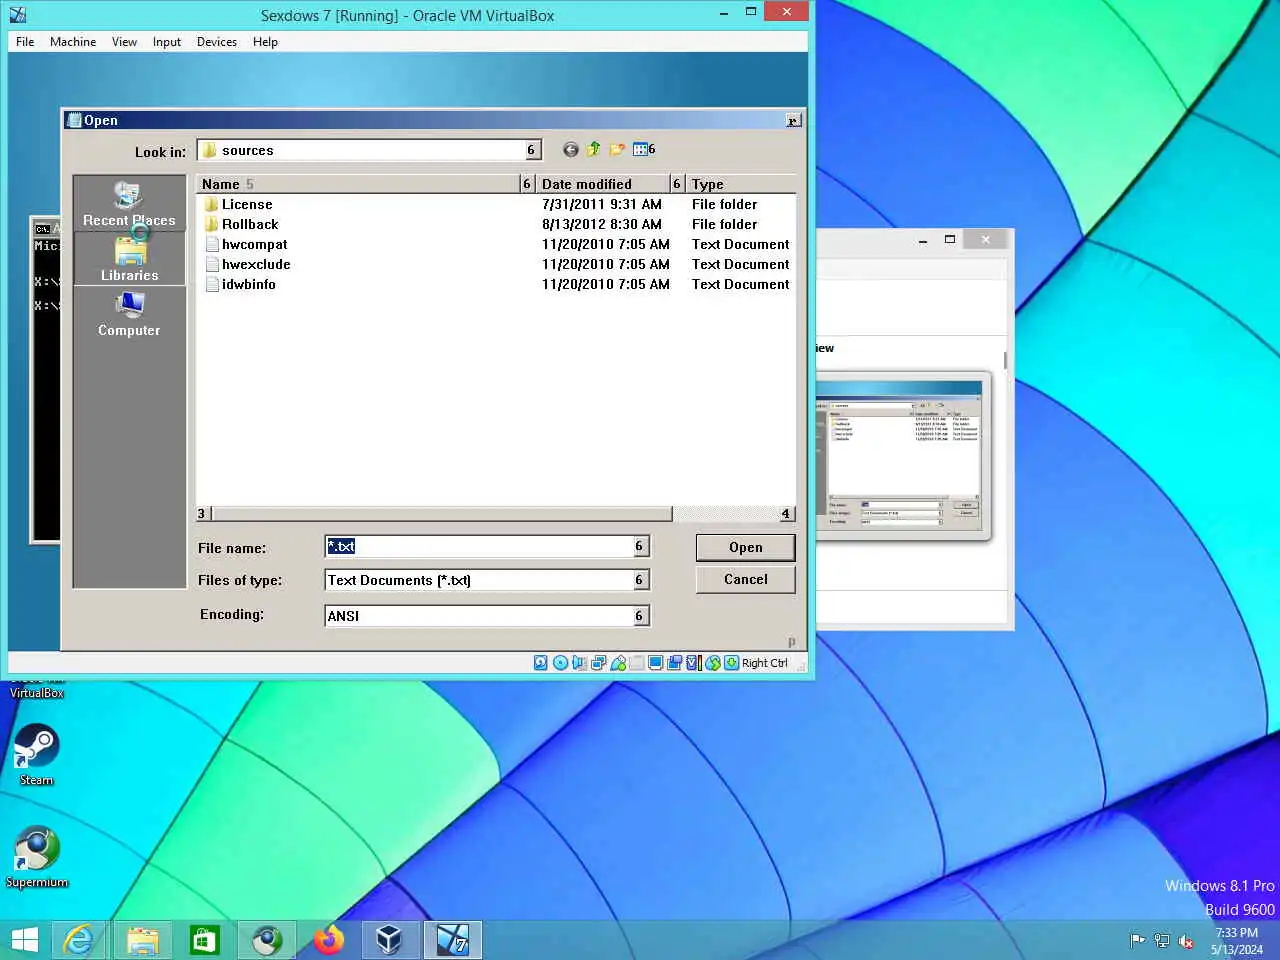
Task: Click the Supermium taskbar icon
Action: [266, 940]
